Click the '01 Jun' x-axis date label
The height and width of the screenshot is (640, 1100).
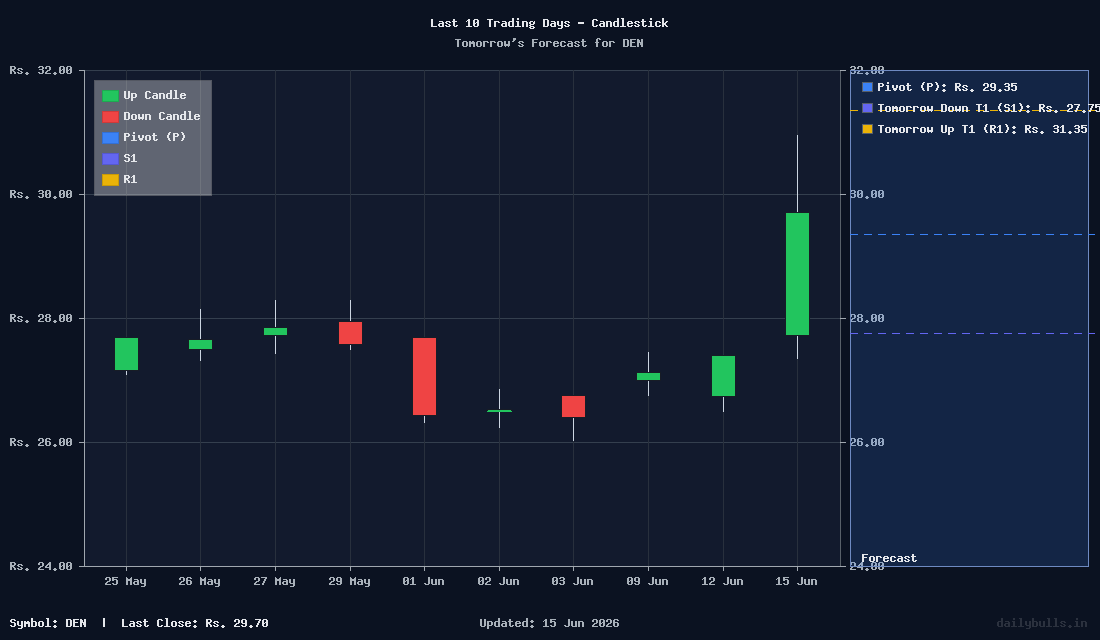point(423,581)
